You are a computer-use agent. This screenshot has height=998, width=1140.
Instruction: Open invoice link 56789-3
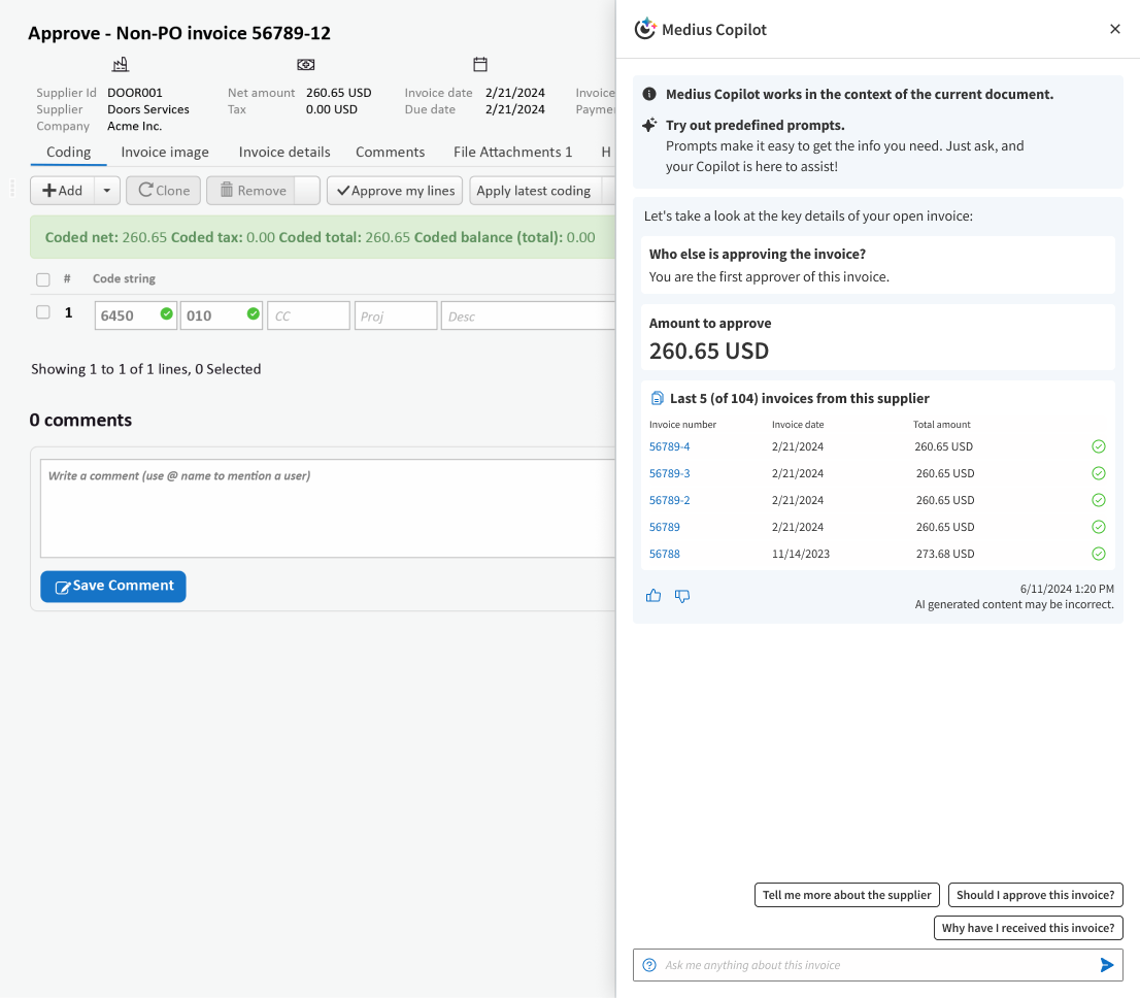click(x=670, y=473)
